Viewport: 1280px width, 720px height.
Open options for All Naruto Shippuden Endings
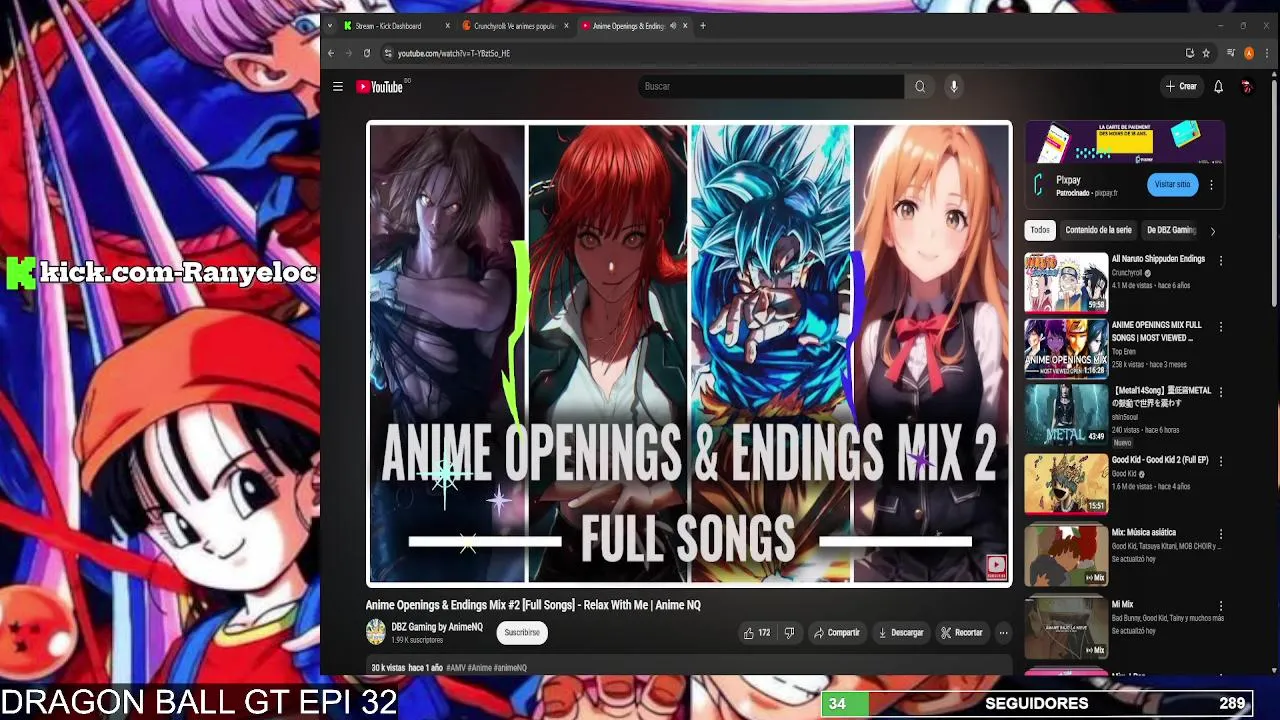coord(1220,261)
